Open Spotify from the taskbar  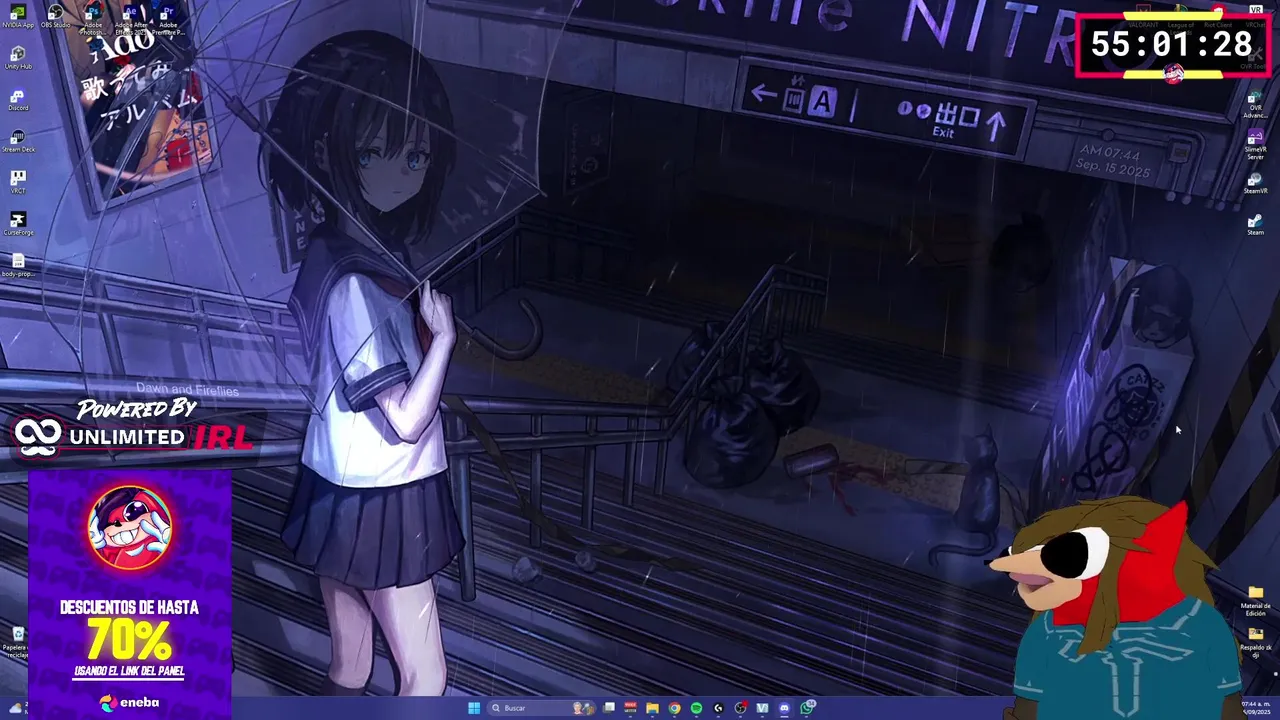click(696, 708)
